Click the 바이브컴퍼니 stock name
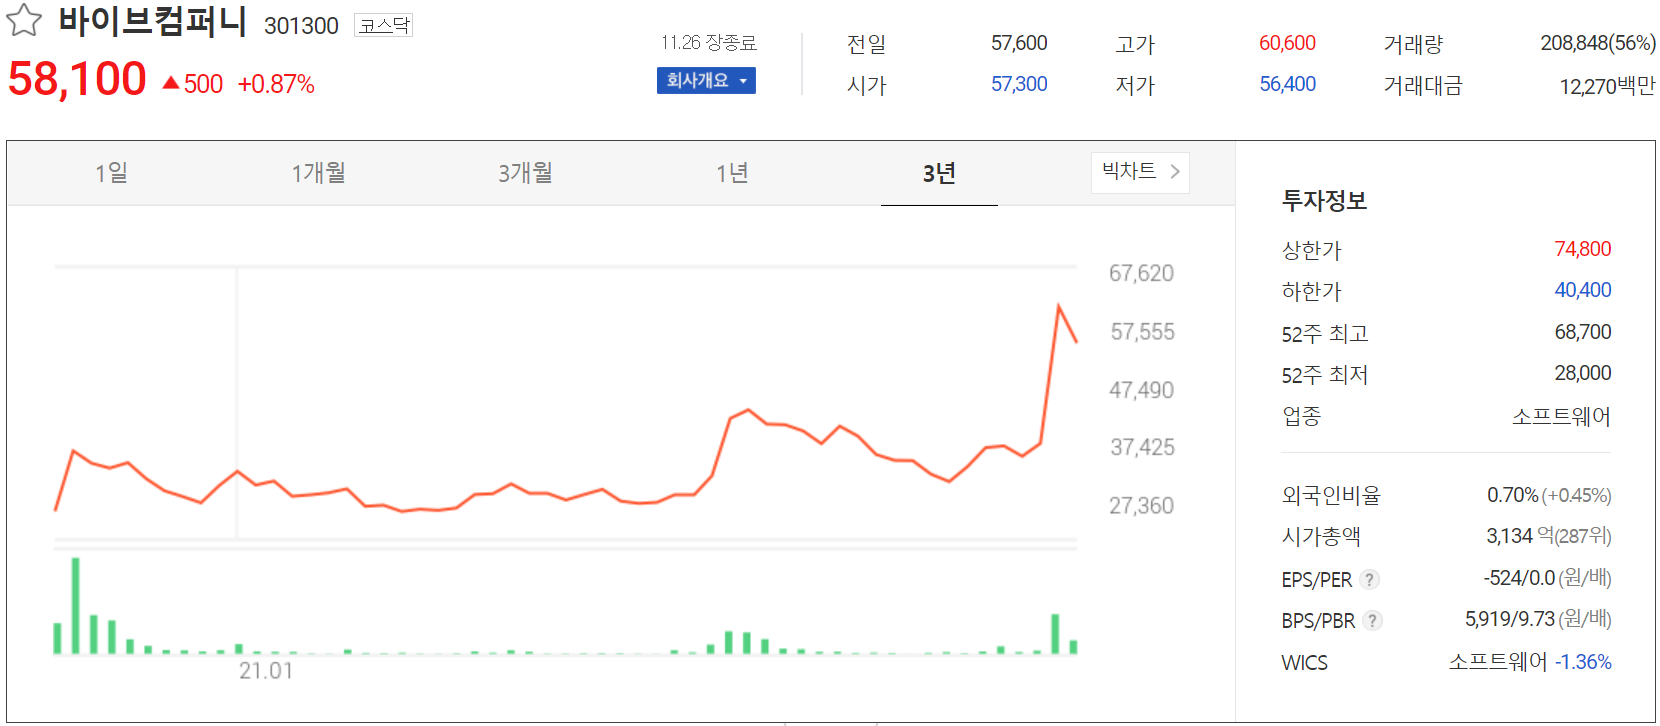The height and width of the screenshot is (726, 1660). [x=152, y=21]
